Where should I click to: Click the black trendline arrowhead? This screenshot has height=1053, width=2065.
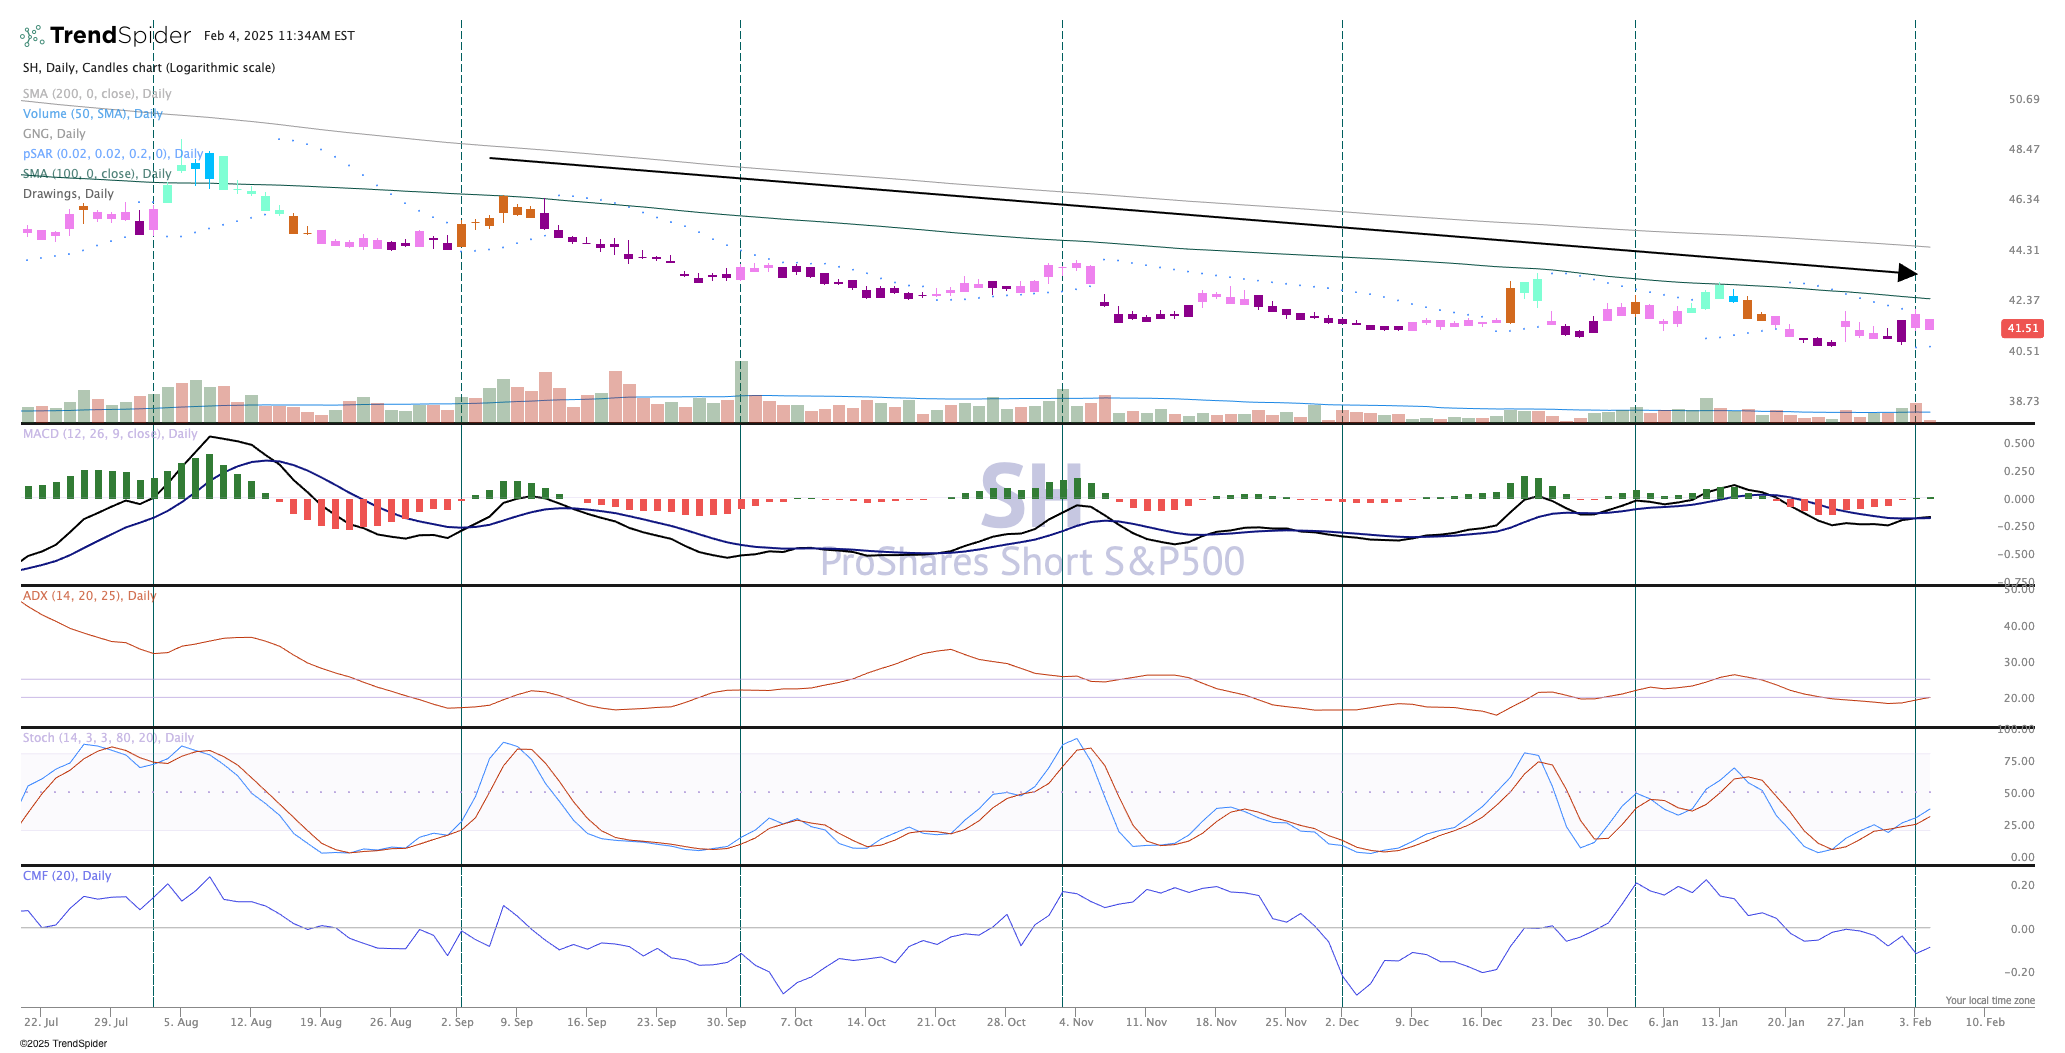click(1907, 272)
